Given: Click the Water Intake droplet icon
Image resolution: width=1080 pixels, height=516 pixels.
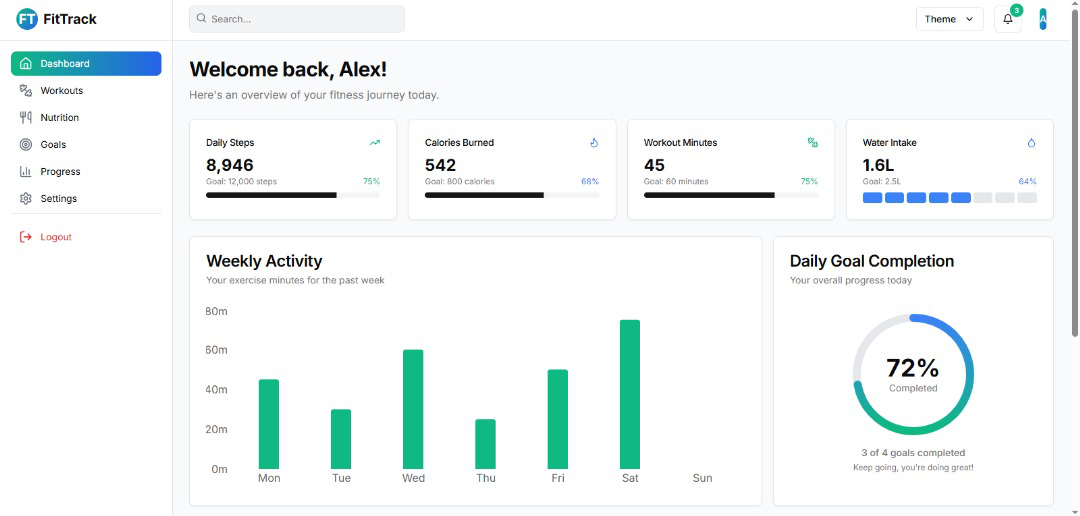Looking at the screenshot, I should [1031, 143].
